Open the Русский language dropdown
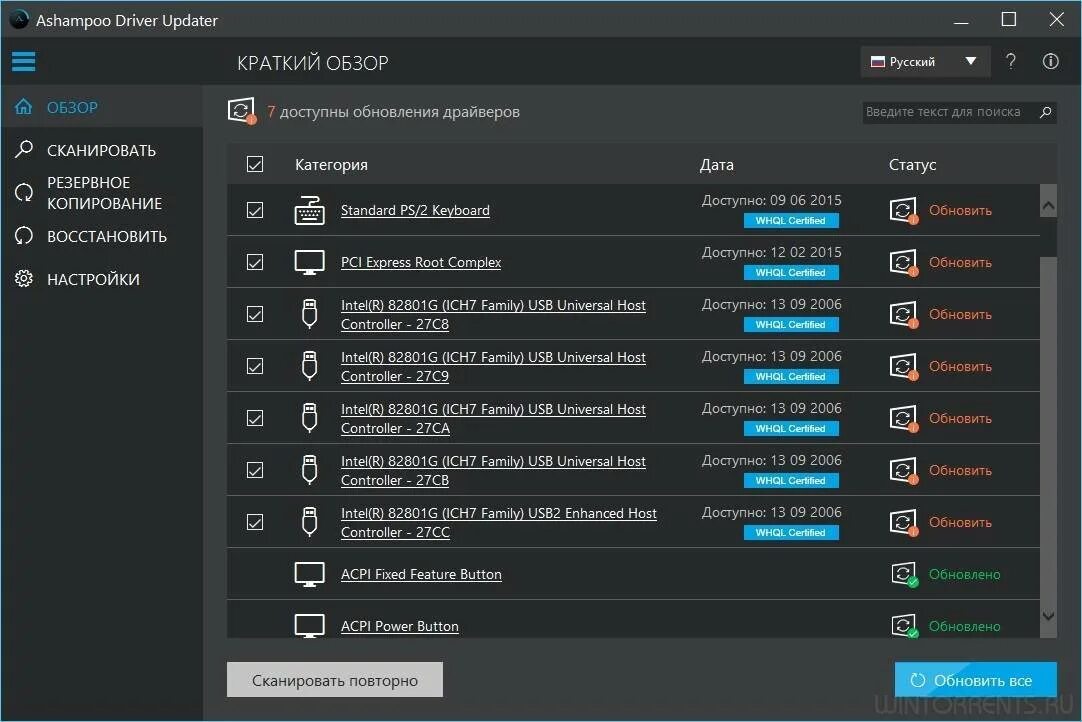This screenshot has width=1082, height=722. (925, 61)
